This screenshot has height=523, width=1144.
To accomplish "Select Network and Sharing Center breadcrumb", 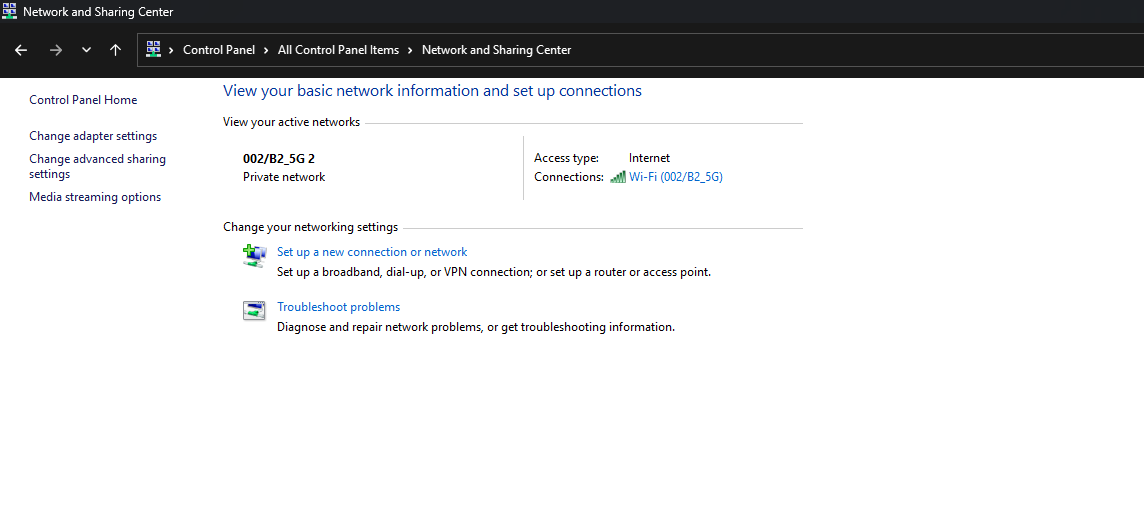I will click(x=496, y=50).
